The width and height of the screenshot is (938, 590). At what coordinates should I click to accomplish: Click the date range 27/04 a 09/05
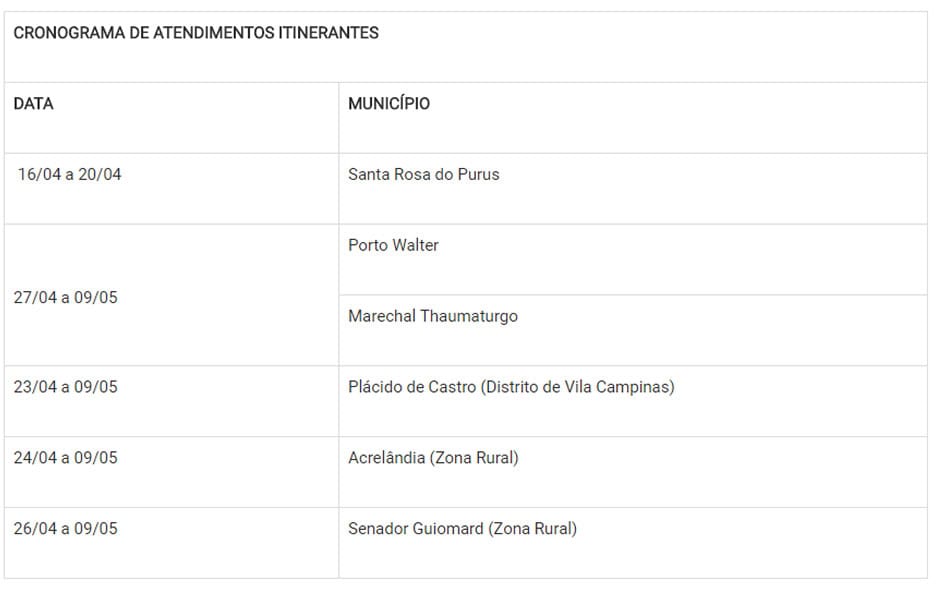[66, 298]
